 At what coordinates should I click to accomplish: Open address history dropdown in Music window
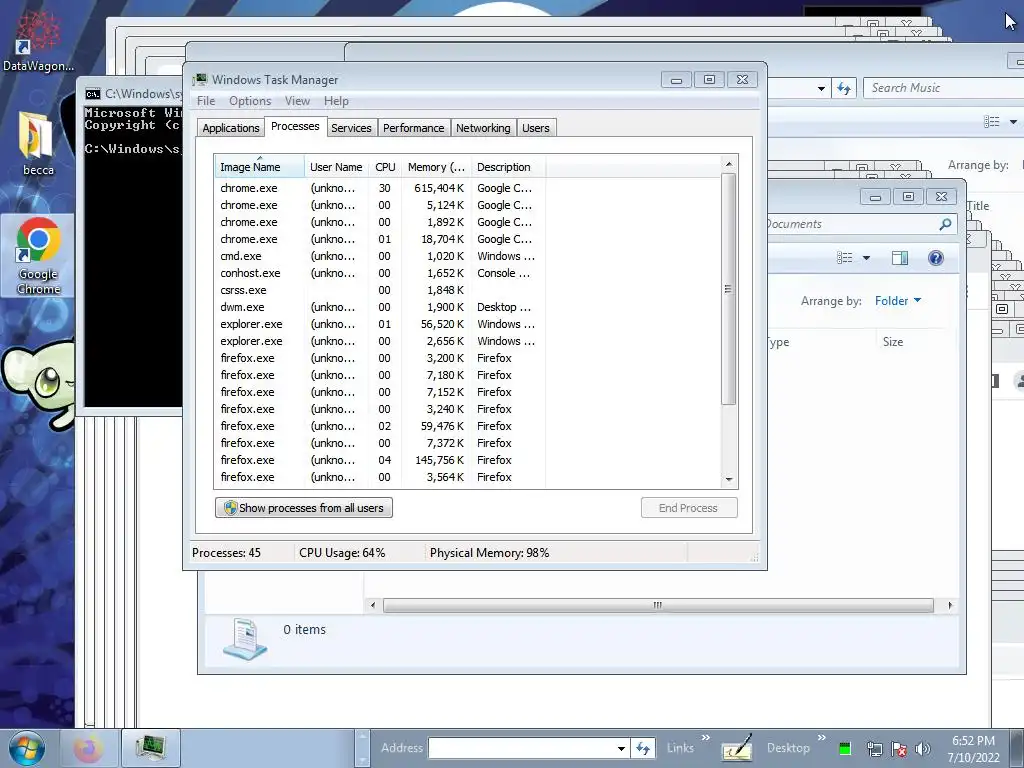(x=821, y=88)
